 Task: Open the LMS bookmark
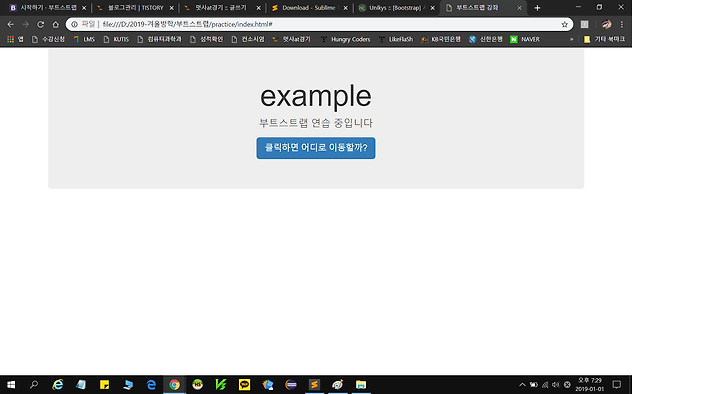pos(84,39)
